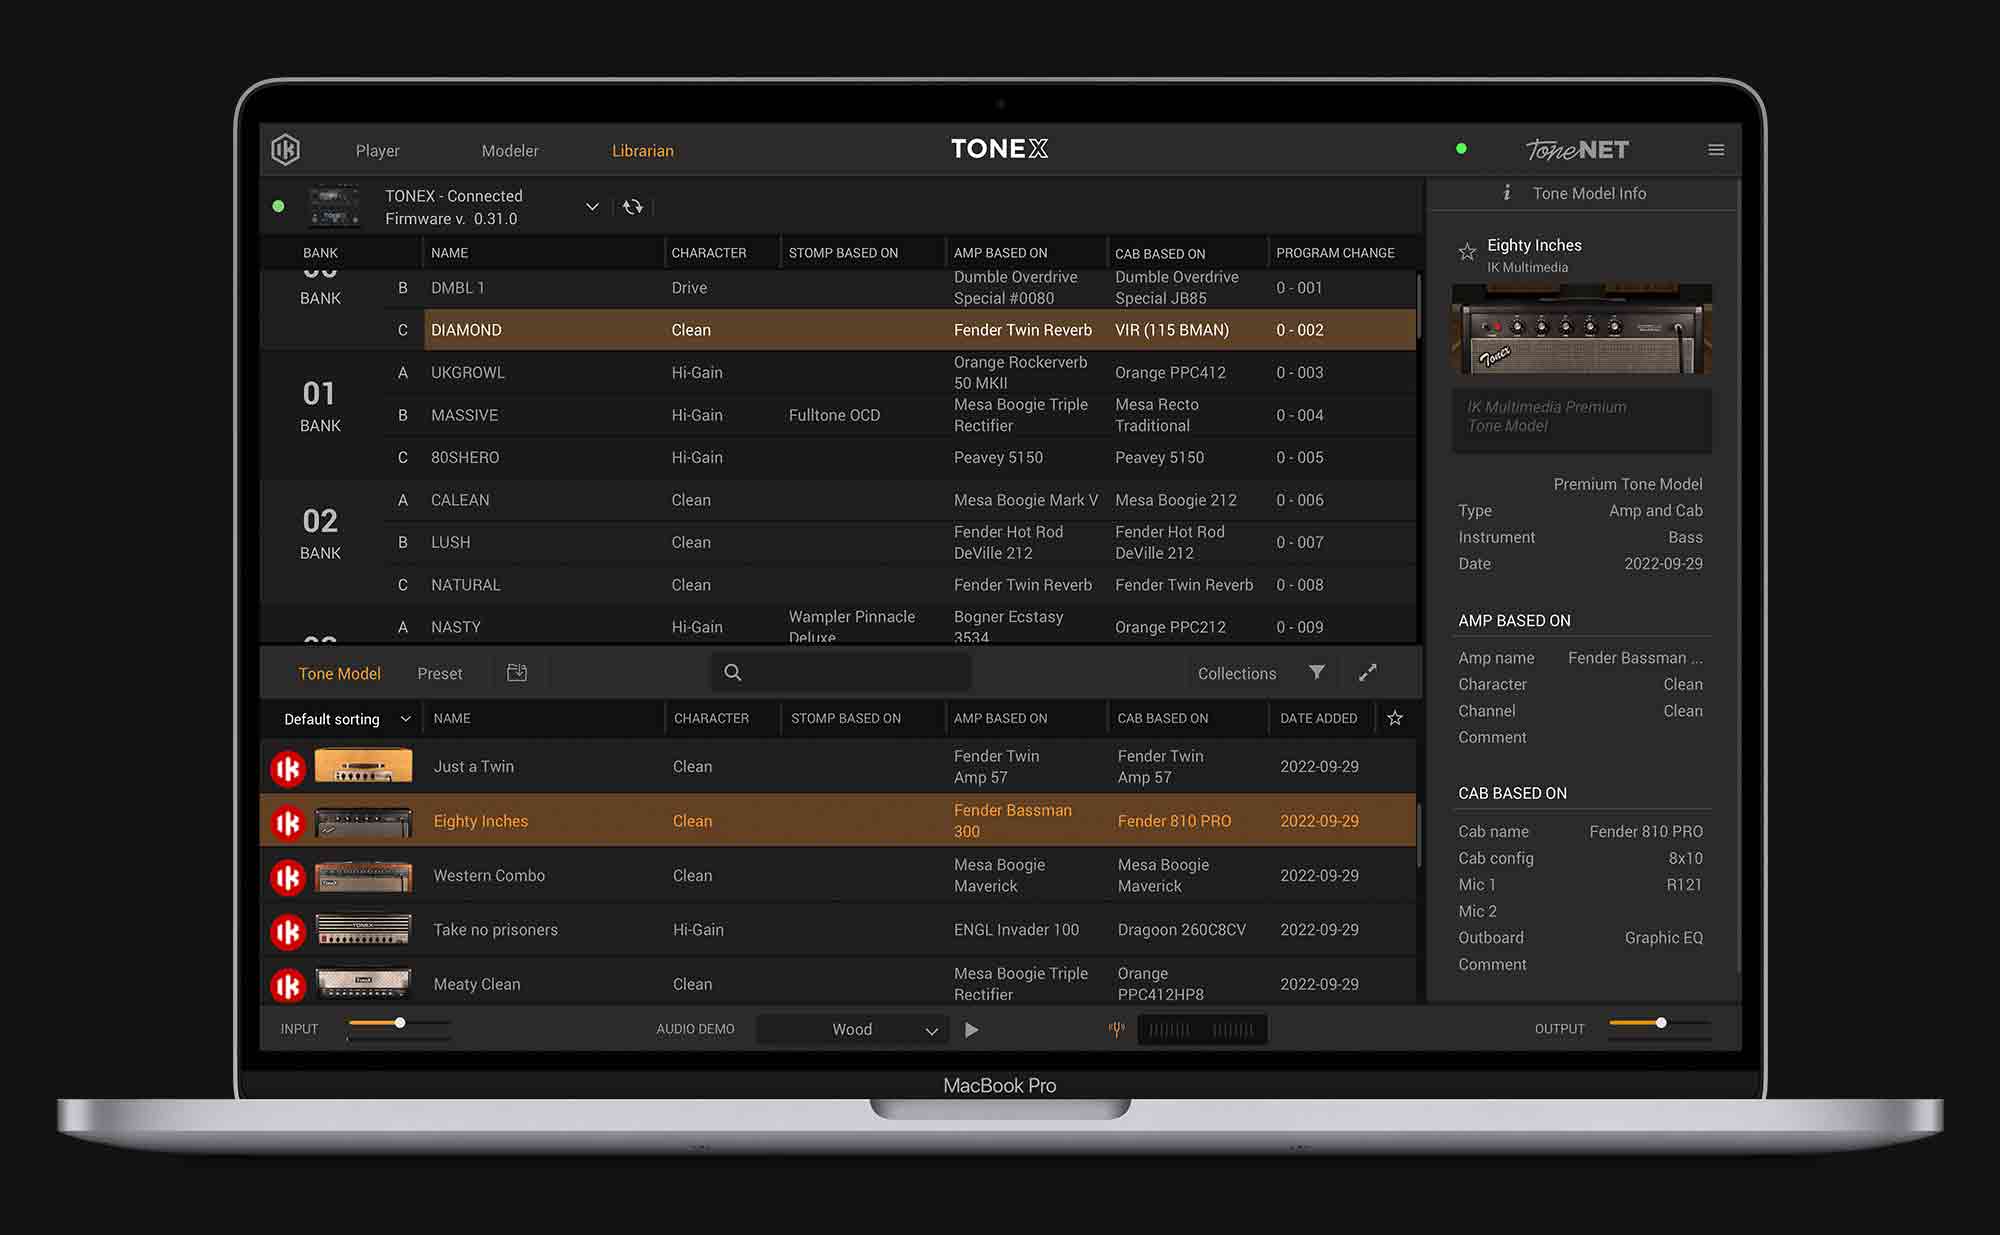Click the search magnifier icon

[x=733, y=673]
